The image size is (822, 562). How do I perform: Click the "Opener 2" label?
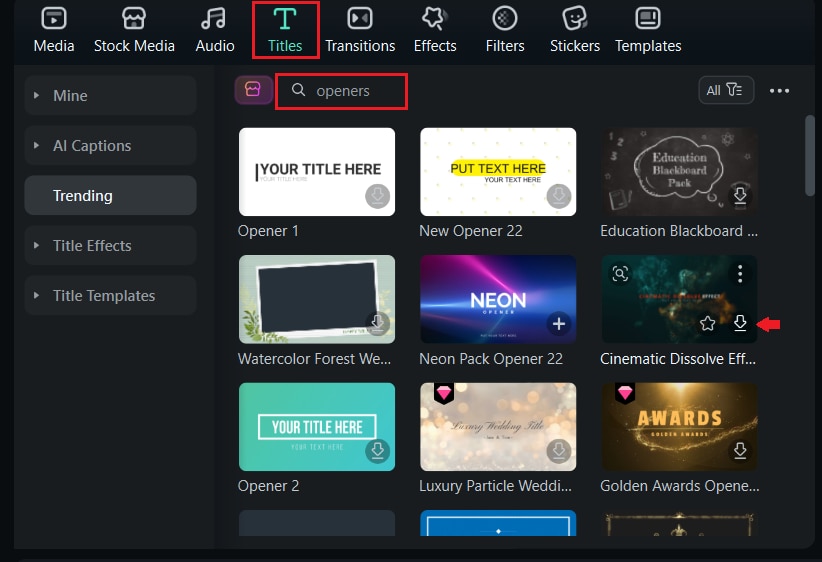pyautogui.click(x=268, y=486)
